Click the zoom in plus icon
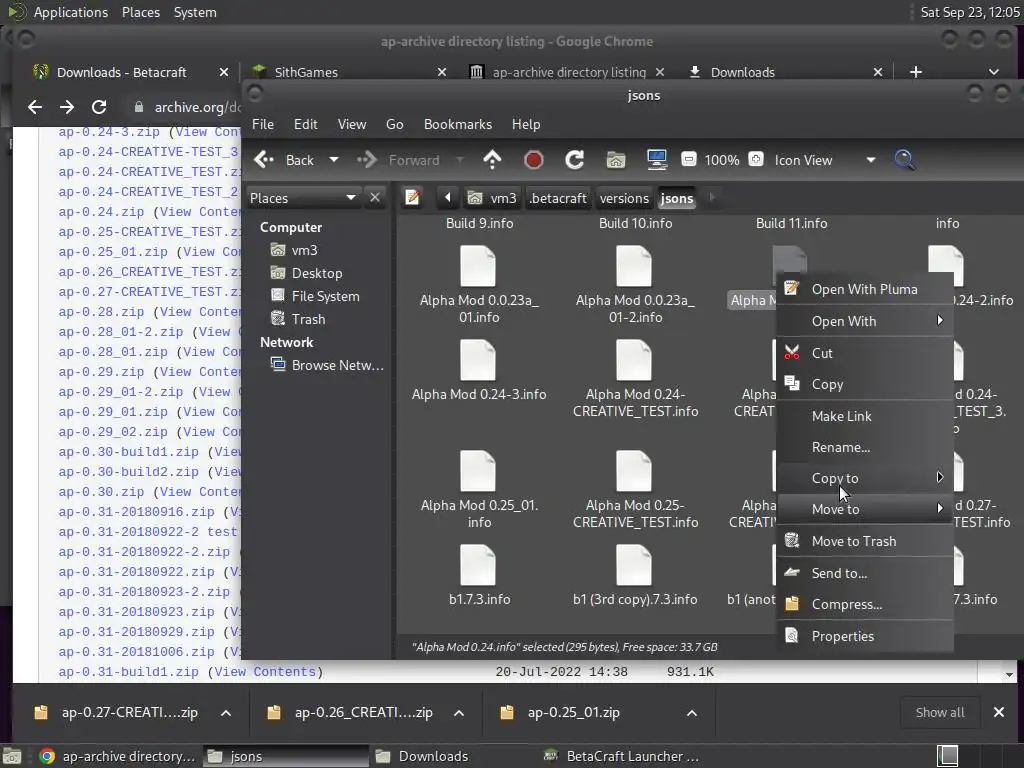Viewport: 1024px width, 768px height. pos(756,159)
